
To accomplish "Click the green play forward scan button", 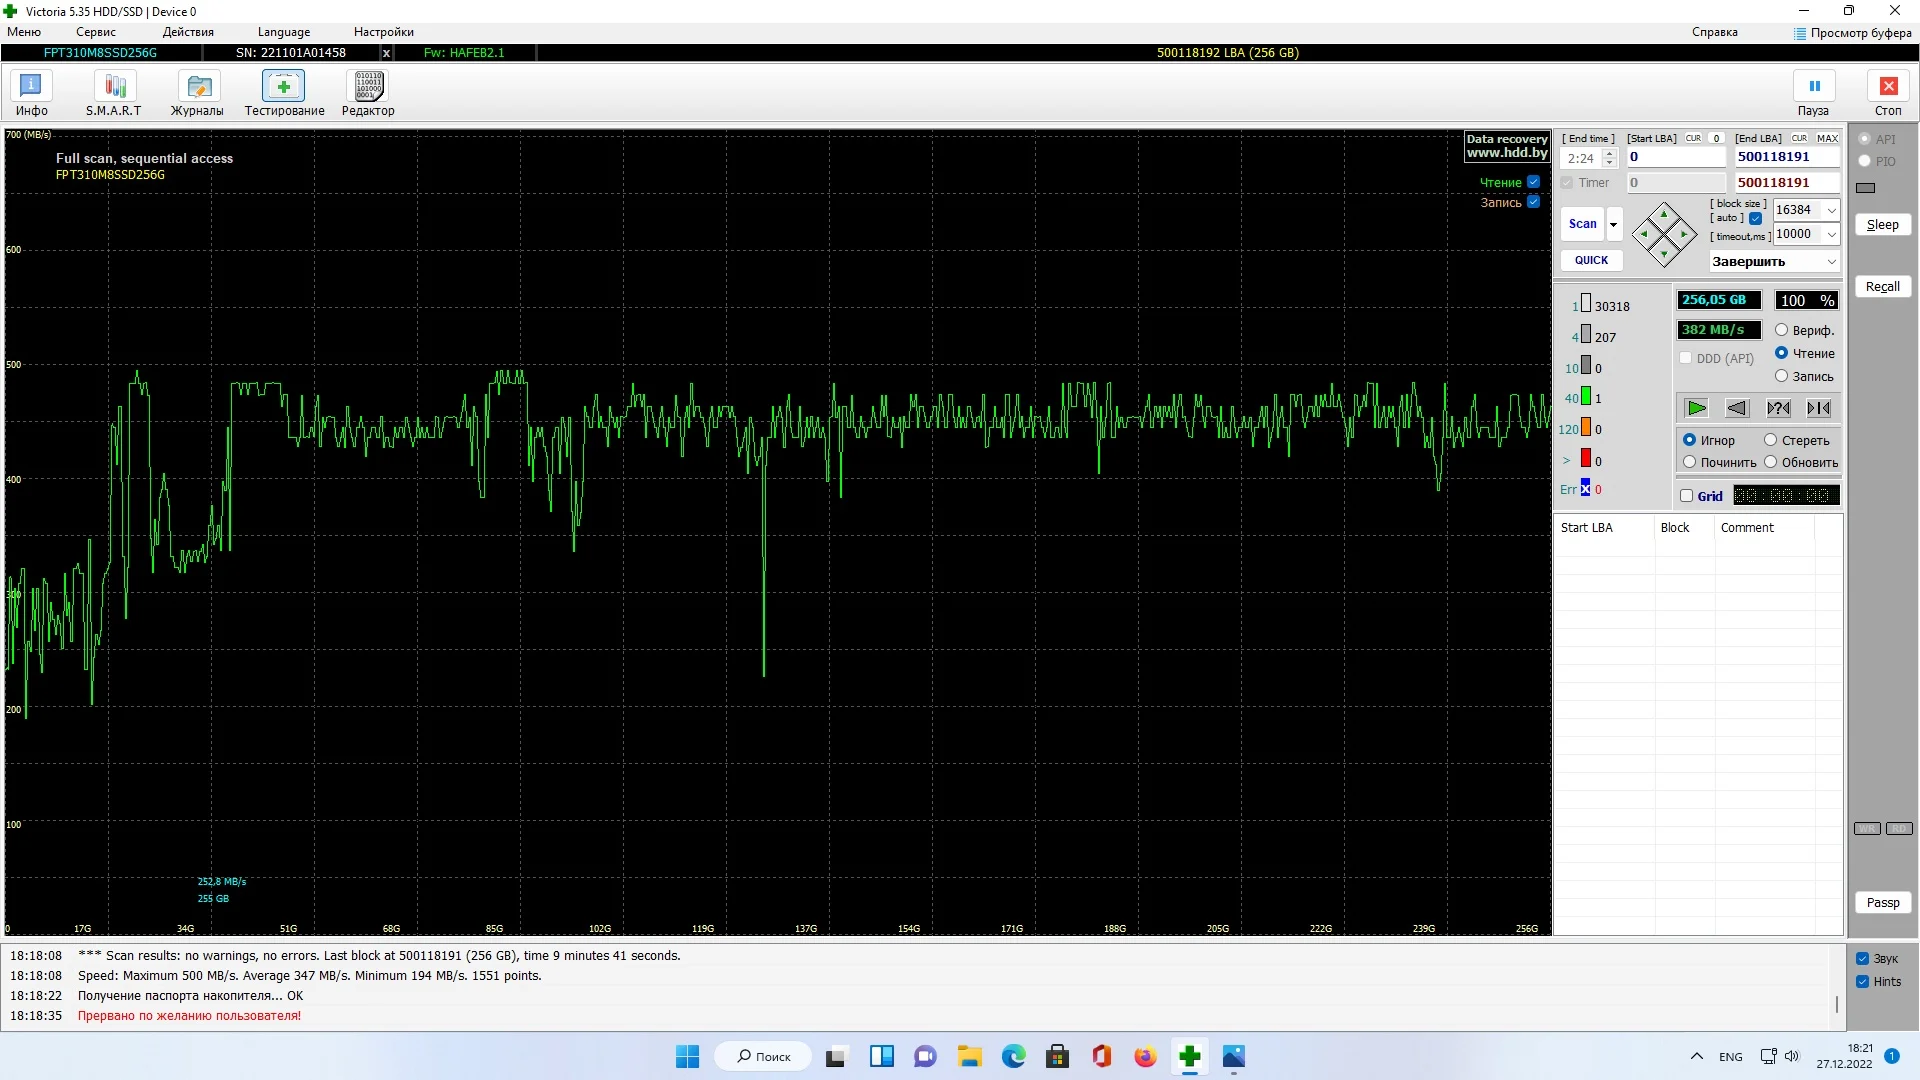I will pyautogui.click(x=1696, y=408).
